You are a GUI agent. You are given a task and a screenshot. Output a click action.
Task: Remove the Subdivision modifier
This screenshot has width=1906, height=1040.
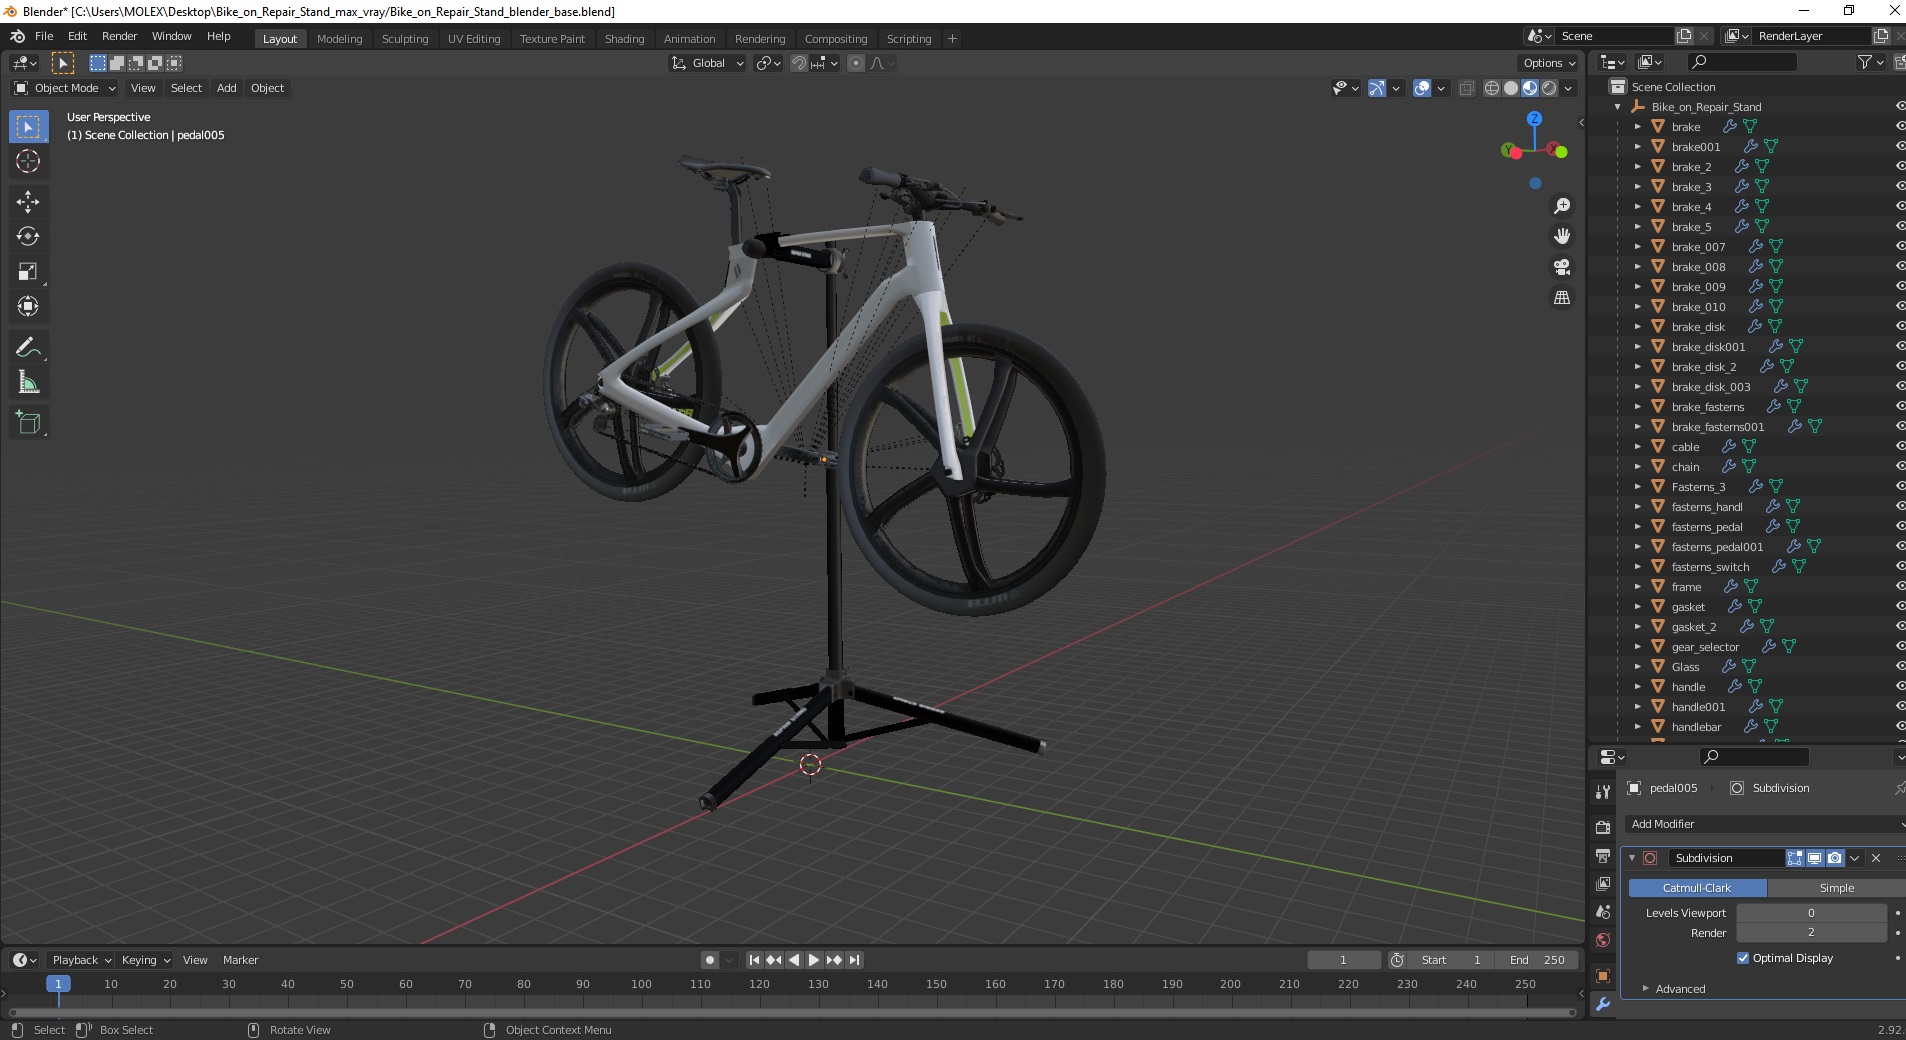[1876, 858]
